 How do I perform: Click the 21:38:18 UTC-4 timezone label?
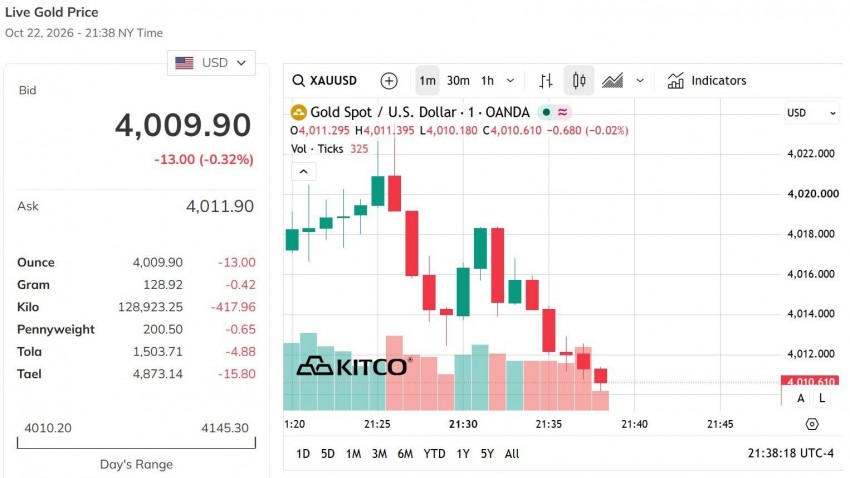point(790,453)
